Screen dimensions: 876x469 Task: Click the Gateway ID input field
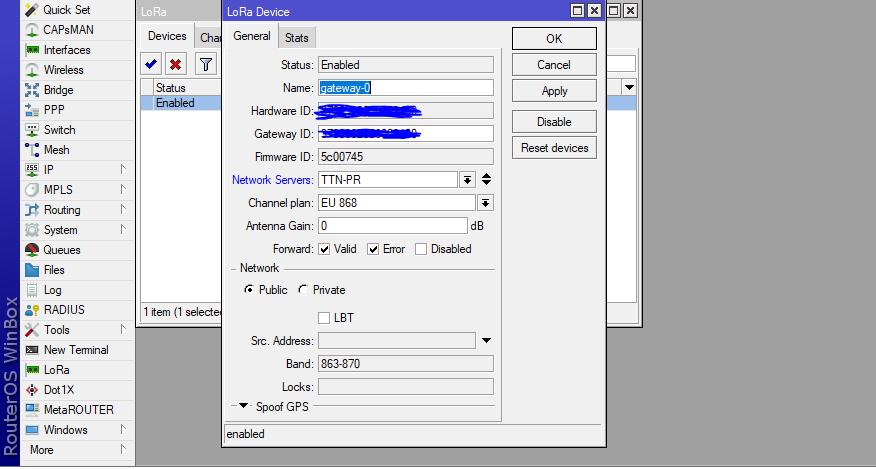tap(406, 134)
